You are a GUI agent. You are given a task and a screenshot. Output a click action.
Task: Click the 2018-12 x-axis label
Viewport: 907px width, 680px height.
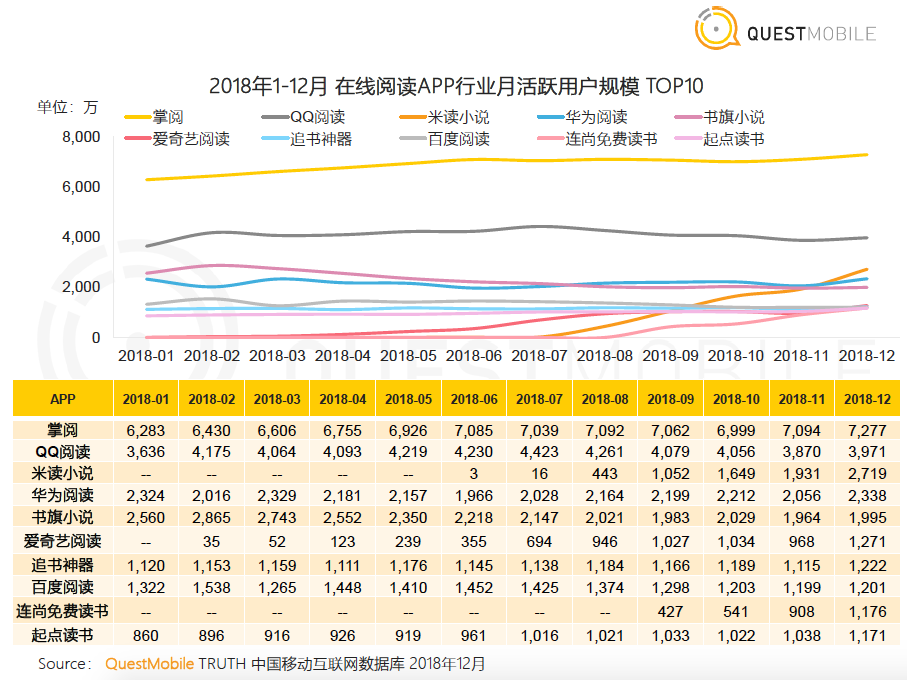tap(867, 356)
